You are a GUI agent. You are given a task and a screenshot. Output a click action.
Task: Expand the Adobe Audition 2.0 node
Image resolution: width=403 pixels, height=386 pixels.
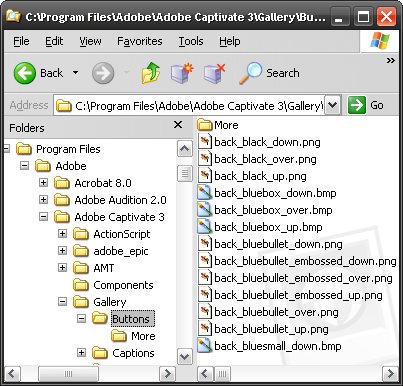[x=44, y=200]
